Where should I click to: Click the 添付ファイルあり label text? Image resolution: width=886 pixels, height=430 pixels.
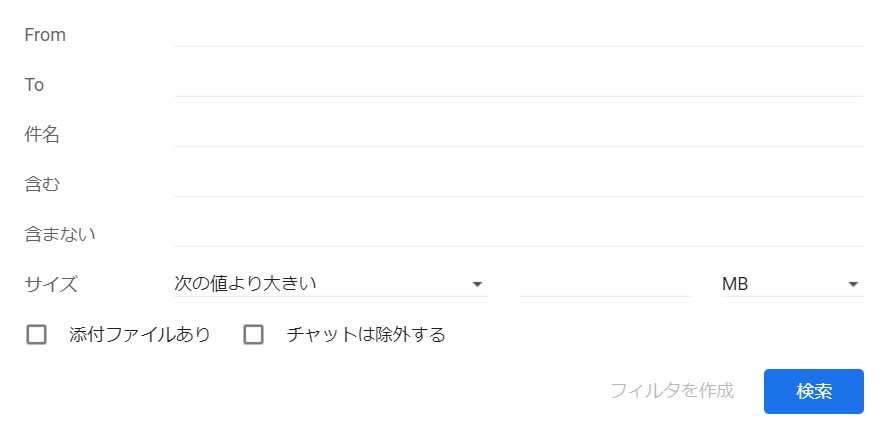pos(140,335)
